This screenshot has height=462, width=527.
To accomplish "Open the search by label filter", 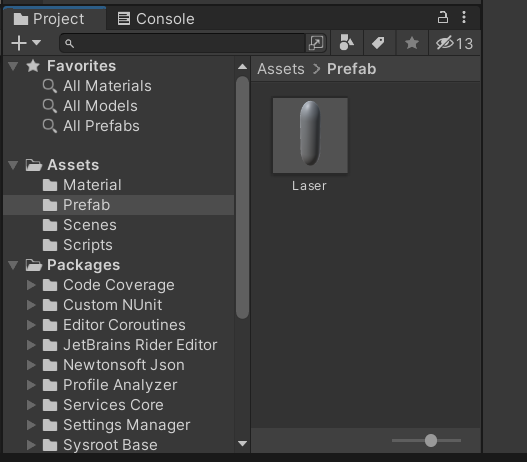I will (x=379, y=43).
